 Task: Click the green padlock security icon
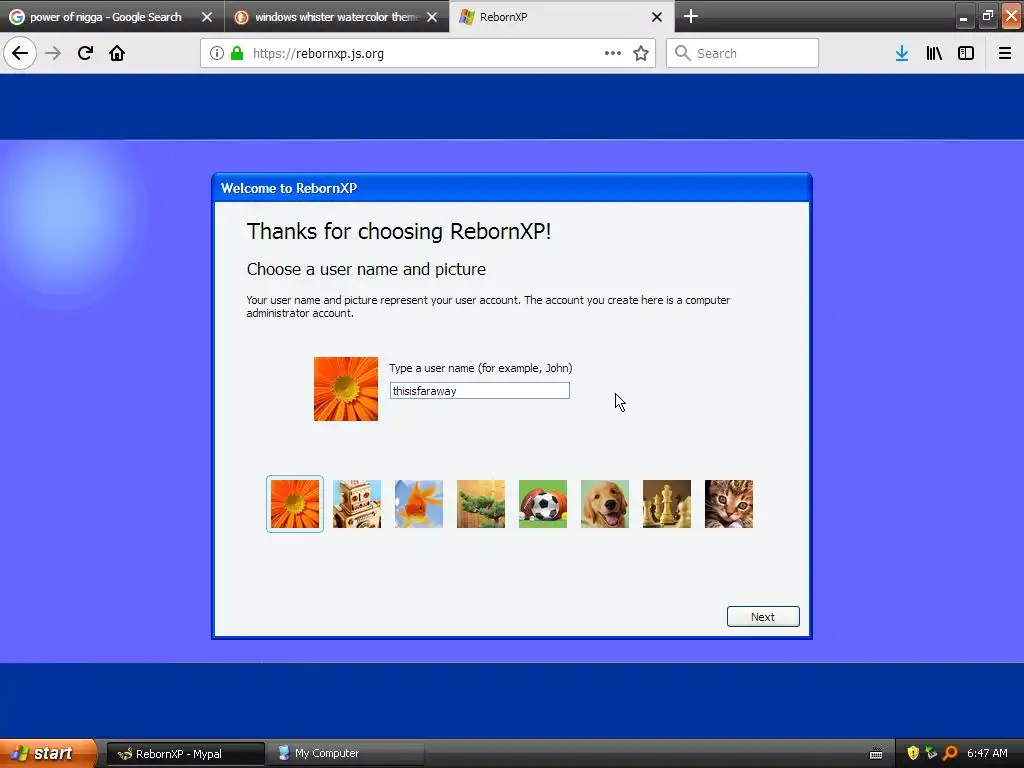point(236,53)
